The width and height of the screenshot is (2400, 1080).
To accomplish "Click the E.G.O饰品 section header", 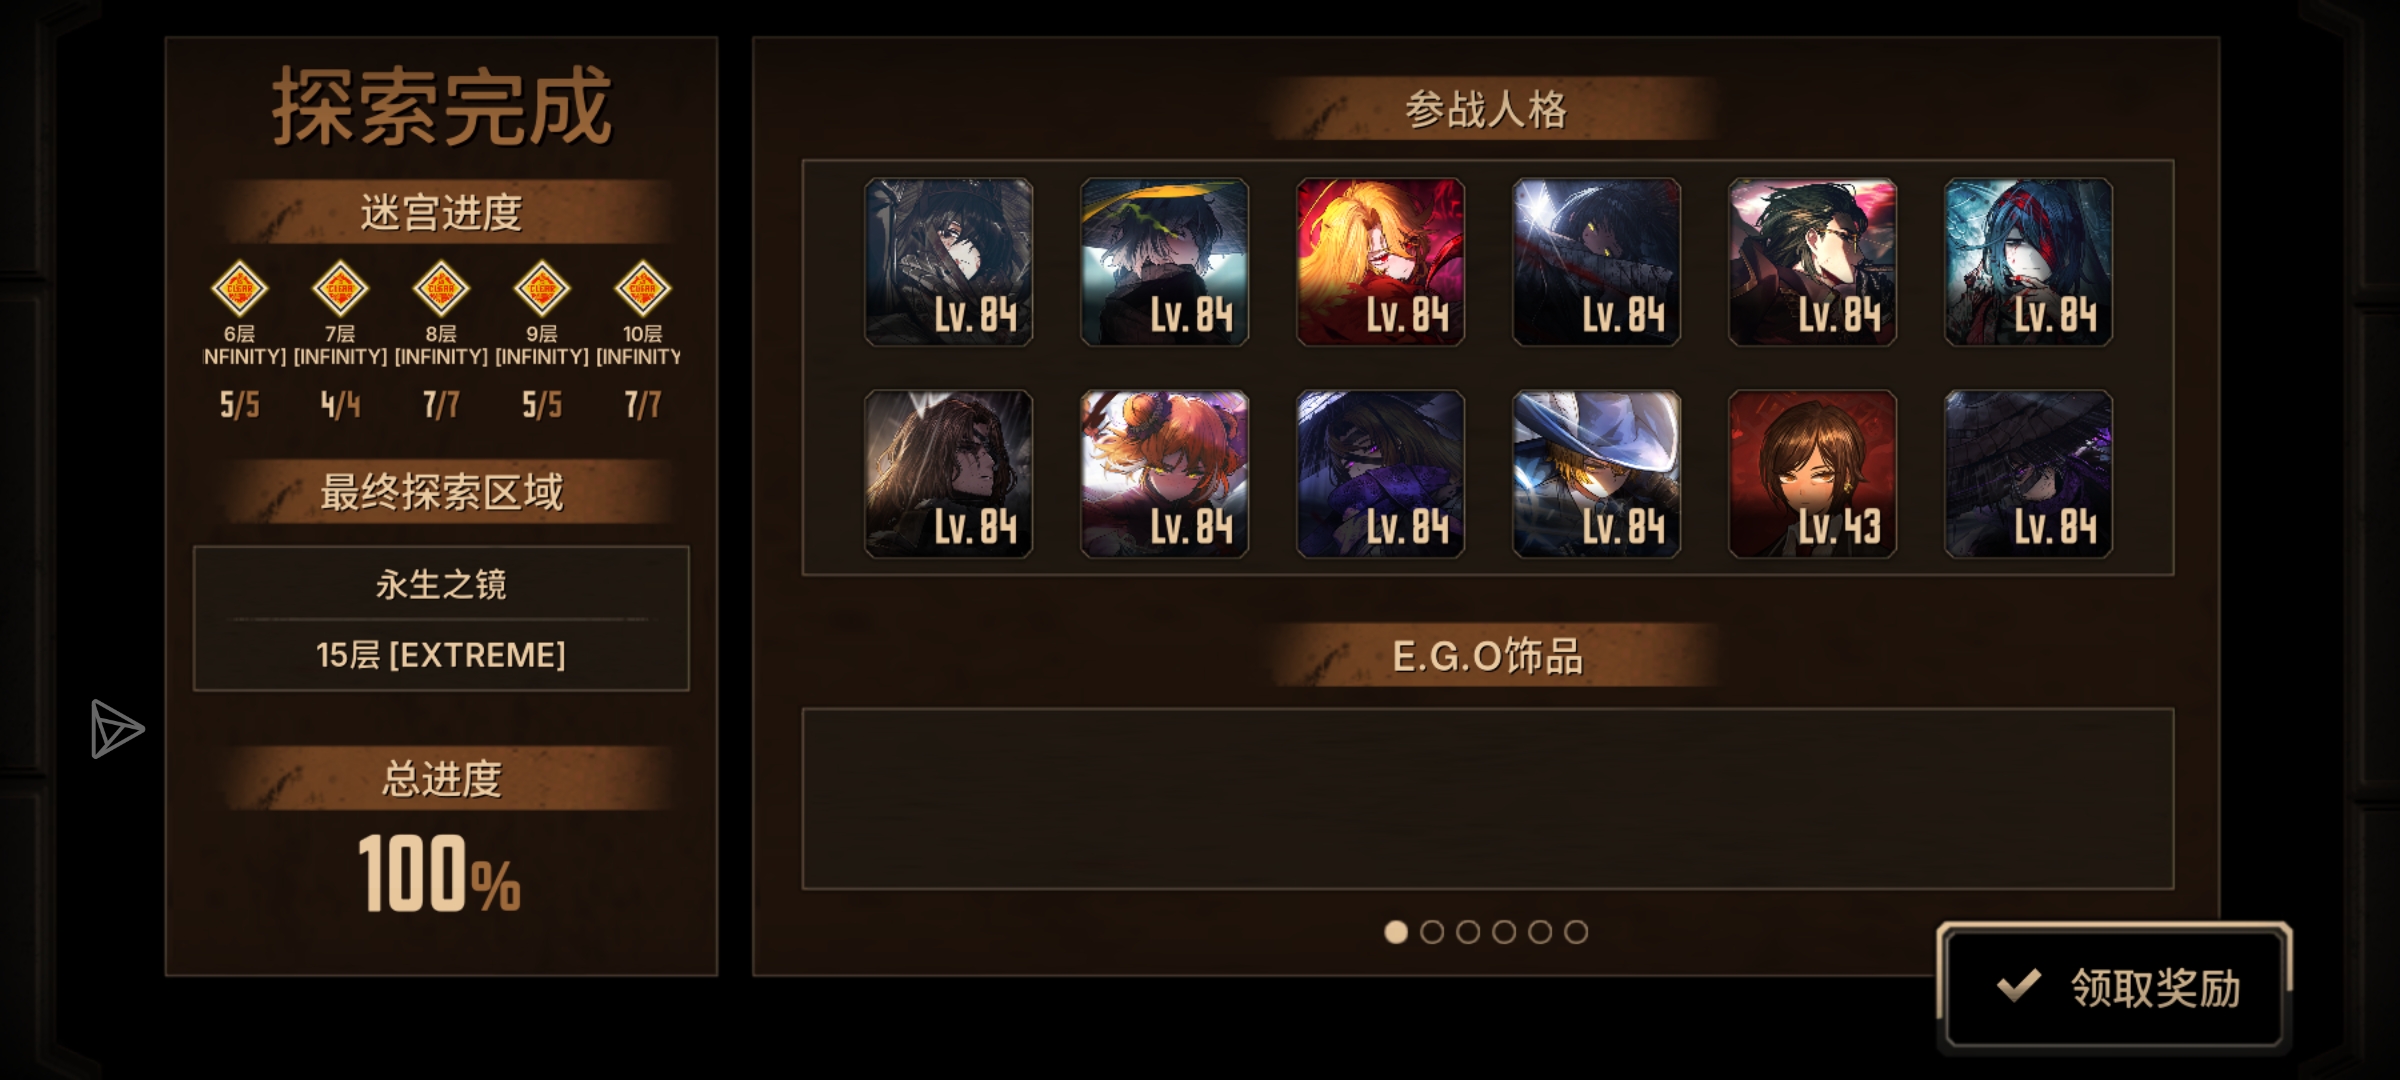I will (1487, 656).
